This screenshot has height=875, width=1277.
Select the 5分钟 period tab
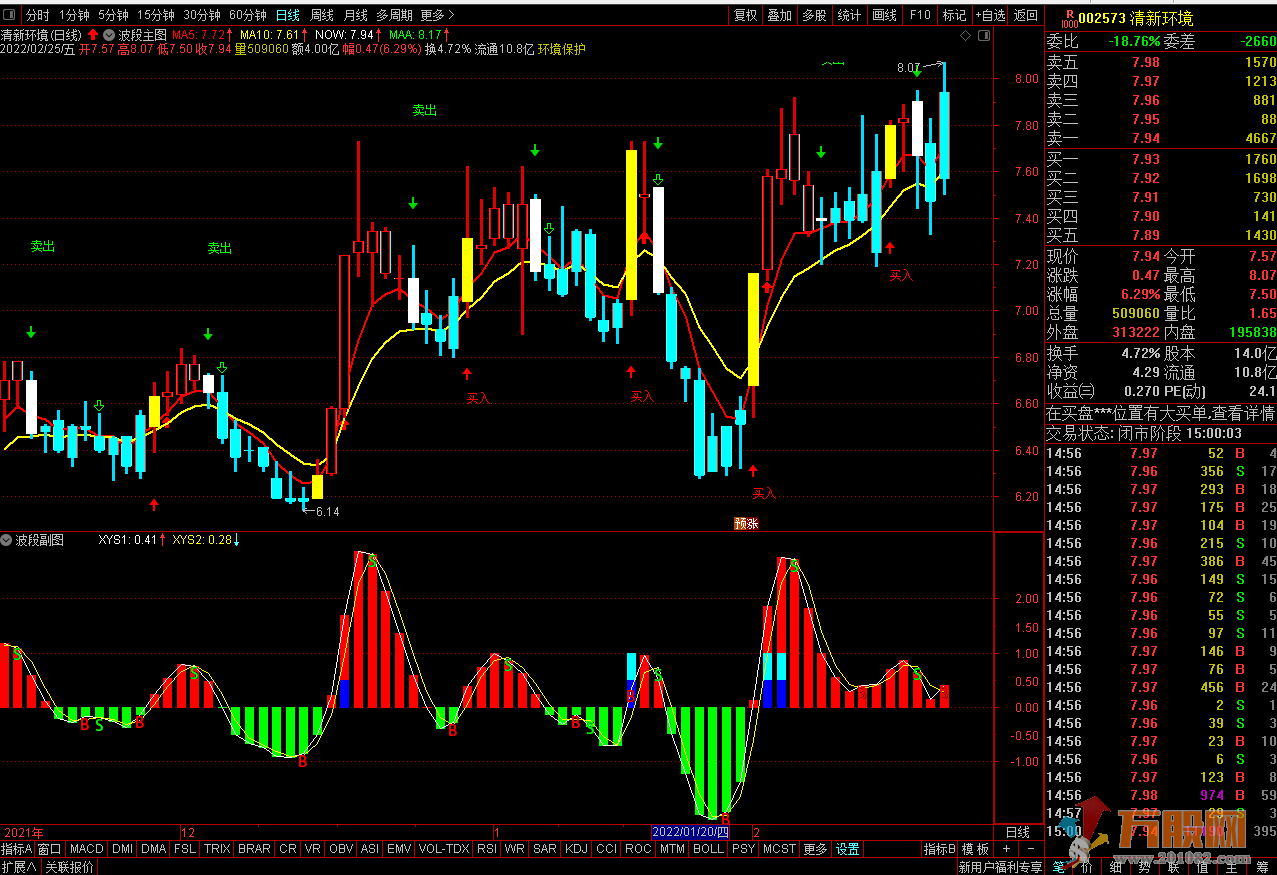click(113, 15)
